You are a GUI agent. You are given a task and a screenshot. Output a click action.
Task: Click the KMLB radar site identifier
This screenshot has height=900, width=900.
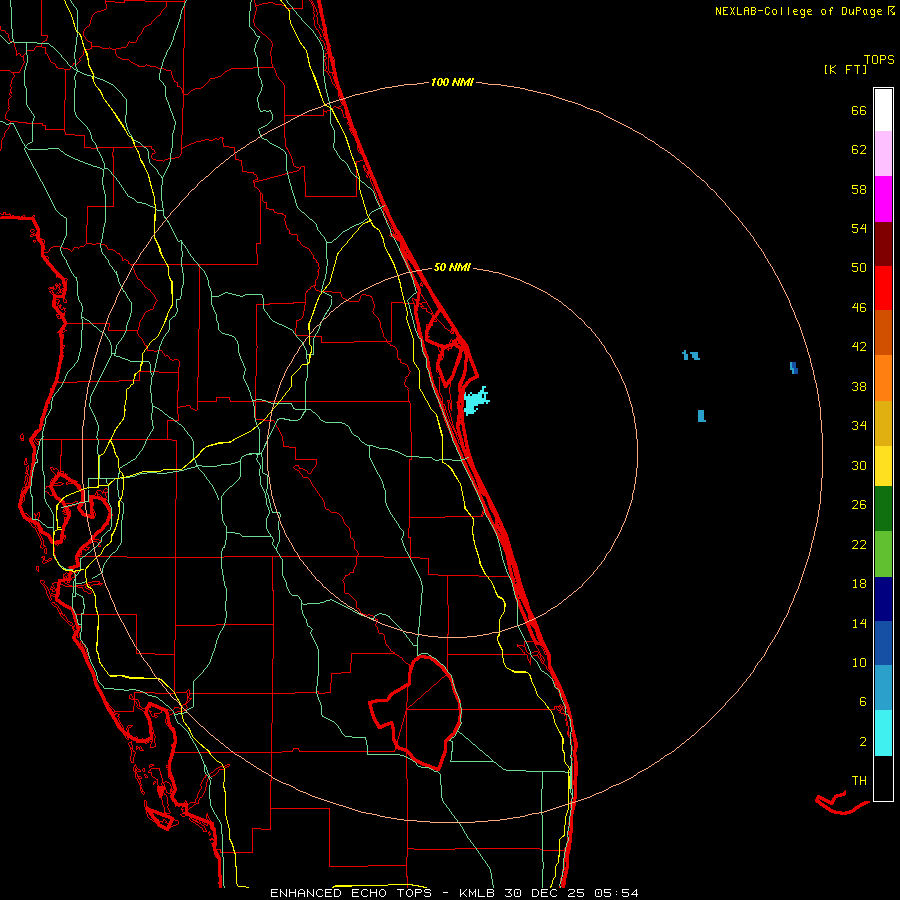tap(476, 893)
